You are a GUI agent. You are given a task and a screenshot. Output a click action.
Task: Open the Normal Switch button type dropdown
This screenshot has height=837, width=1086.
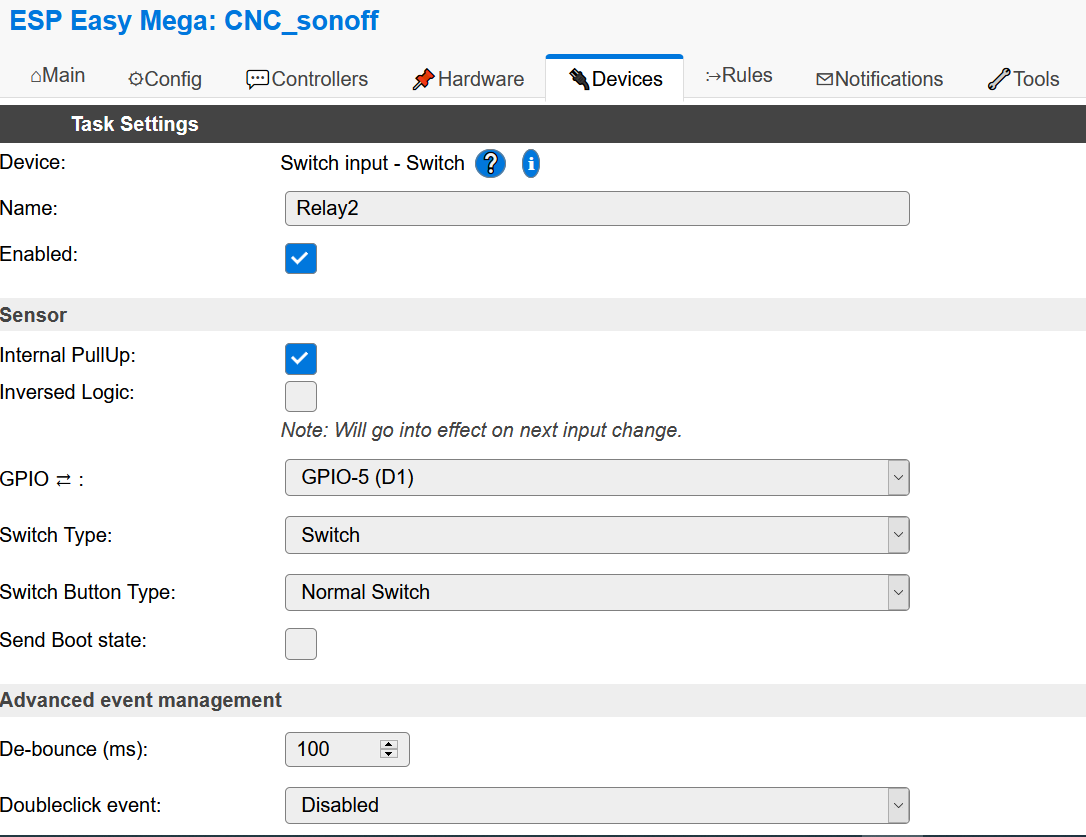tap(597, 592)
